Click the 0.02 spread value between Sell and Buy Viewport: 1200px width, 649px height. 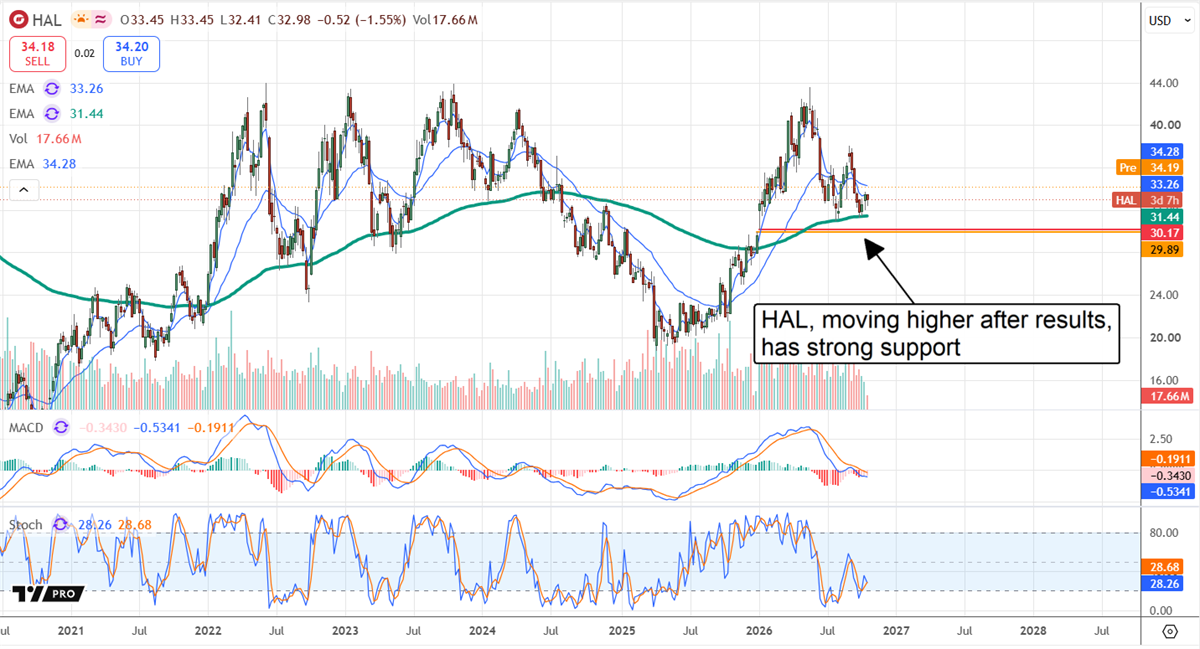point(84,53)
